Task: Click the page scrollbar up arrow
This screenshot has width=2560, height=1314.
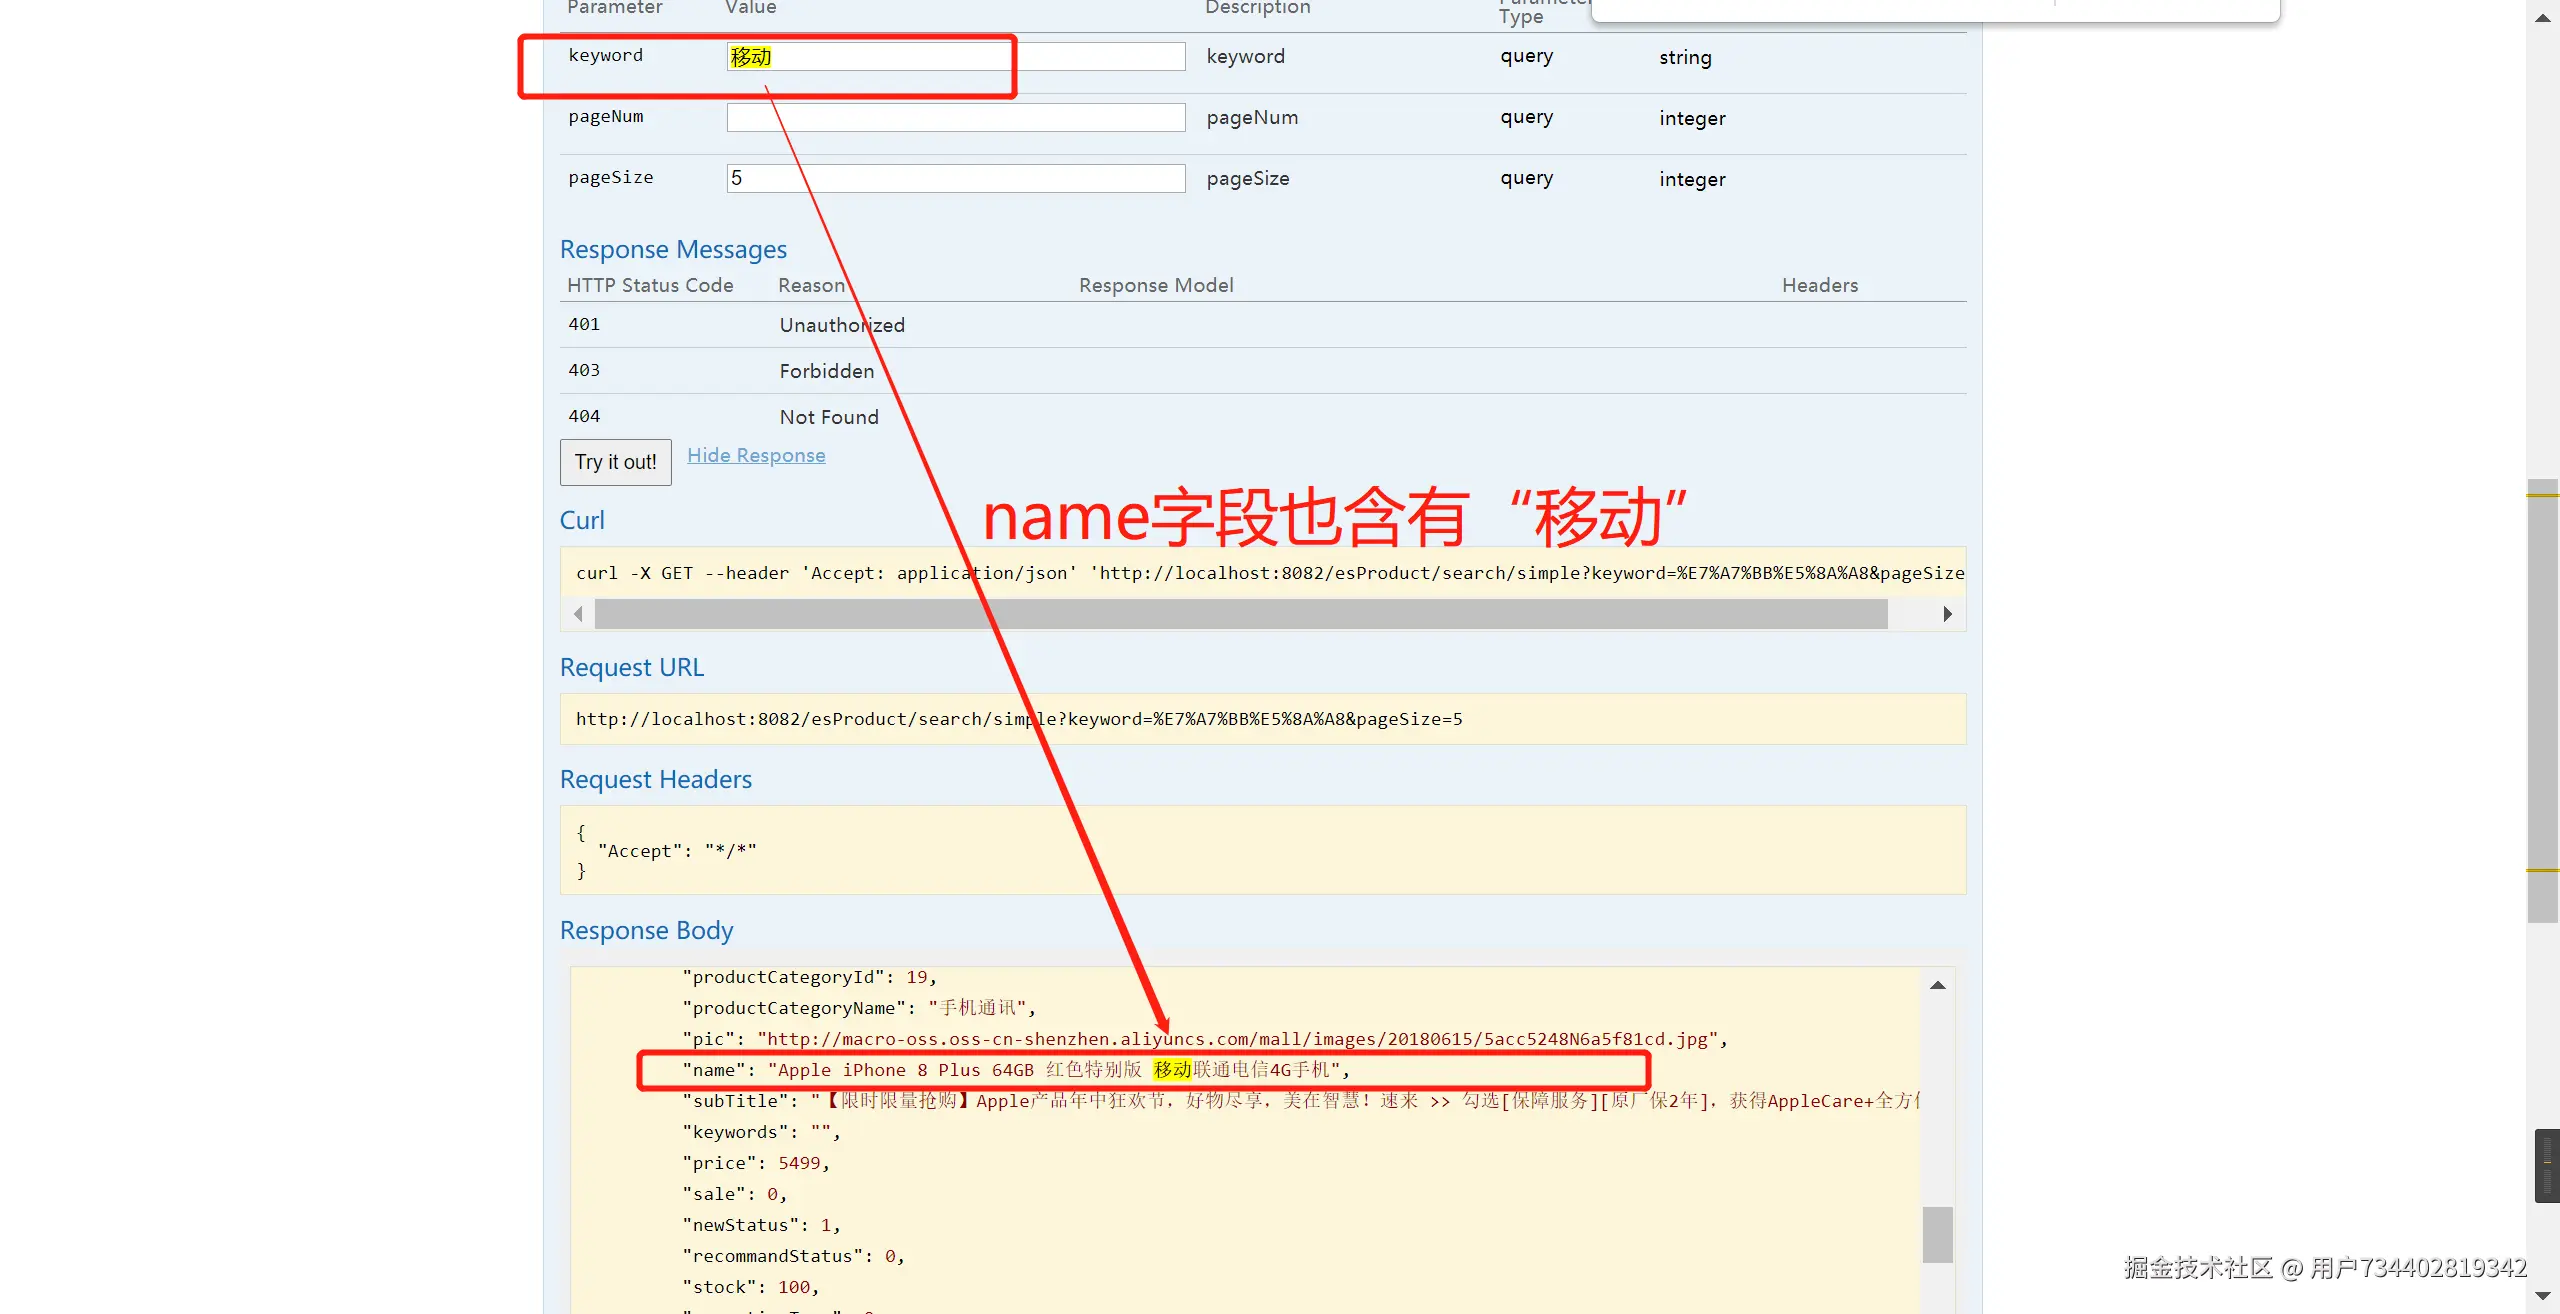Action: (2543, 17)
